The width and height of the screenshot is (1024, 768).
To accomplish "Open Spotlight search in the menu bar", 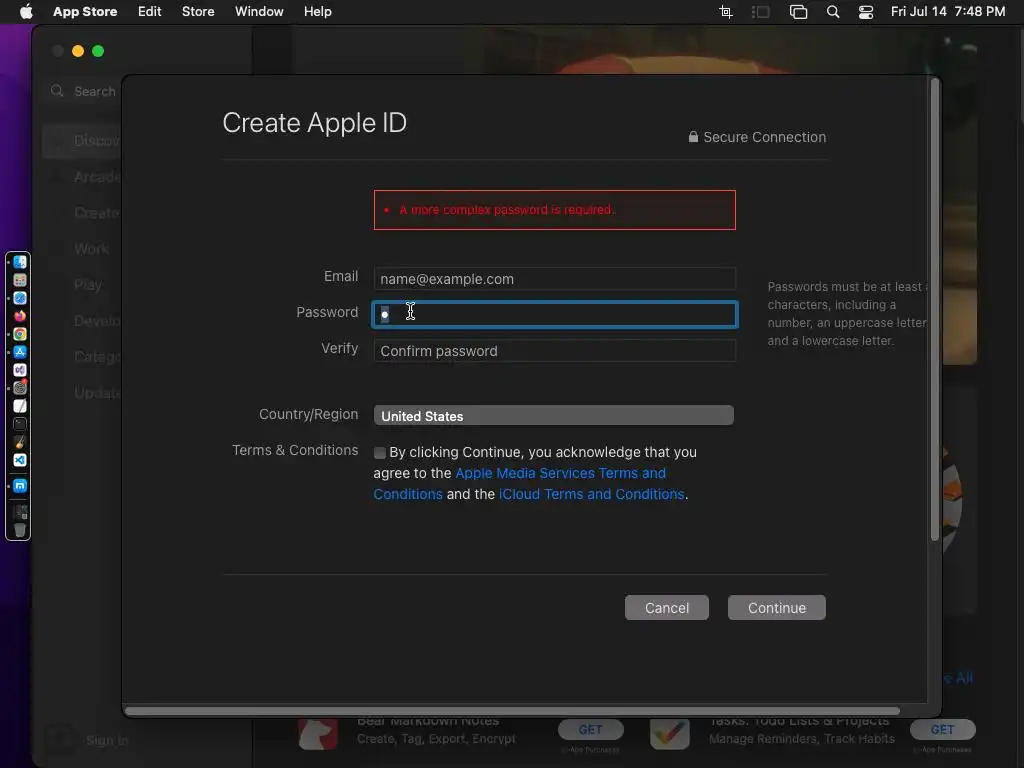I will pos(833,12).
